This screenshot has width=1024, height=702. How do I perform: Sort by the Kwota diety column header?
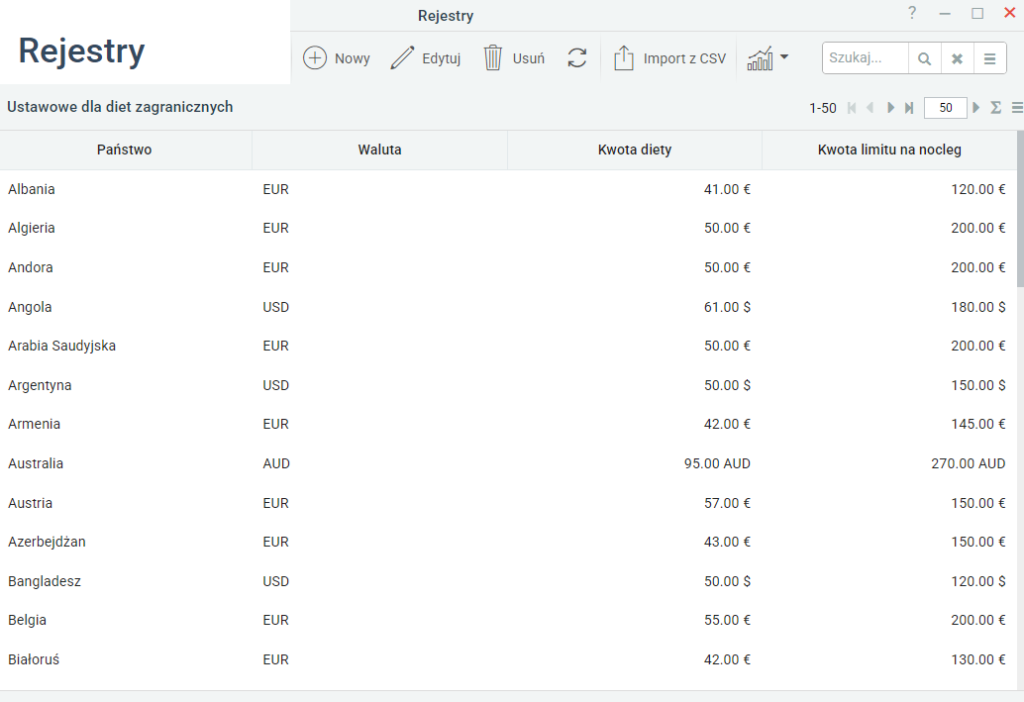[x=634, y=150]
